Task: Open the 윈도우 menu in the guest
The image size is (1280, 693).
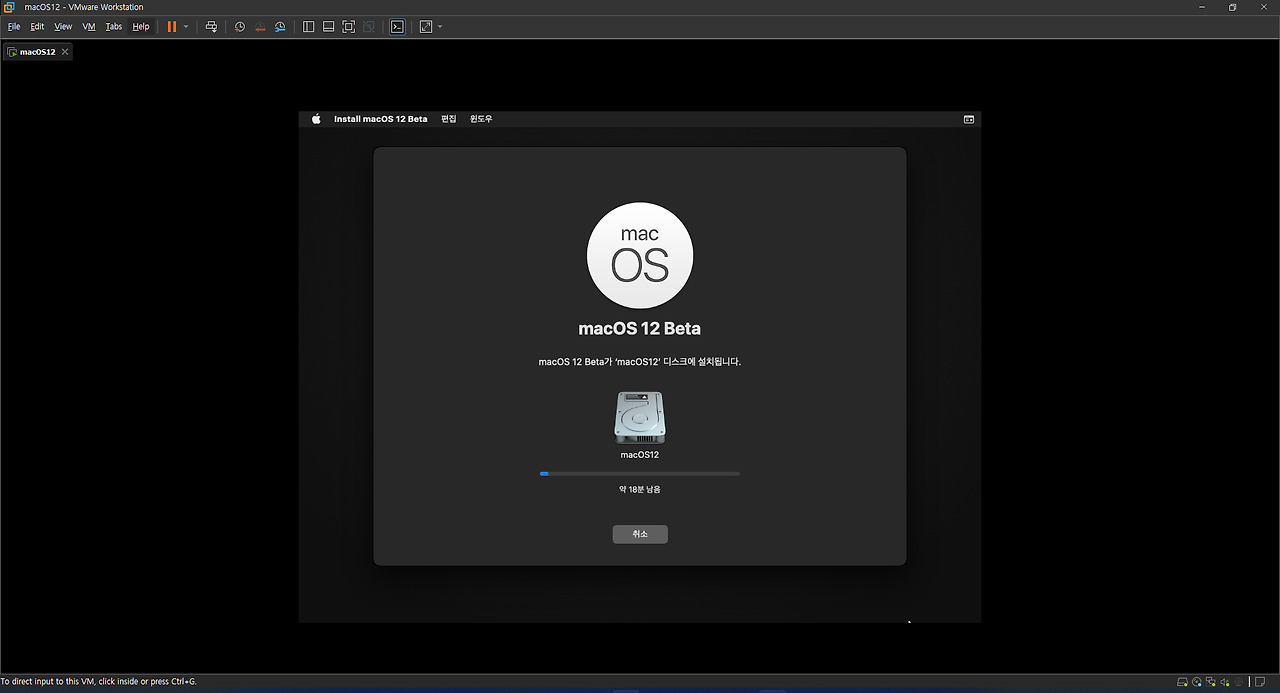Action: tap(481, 119)
